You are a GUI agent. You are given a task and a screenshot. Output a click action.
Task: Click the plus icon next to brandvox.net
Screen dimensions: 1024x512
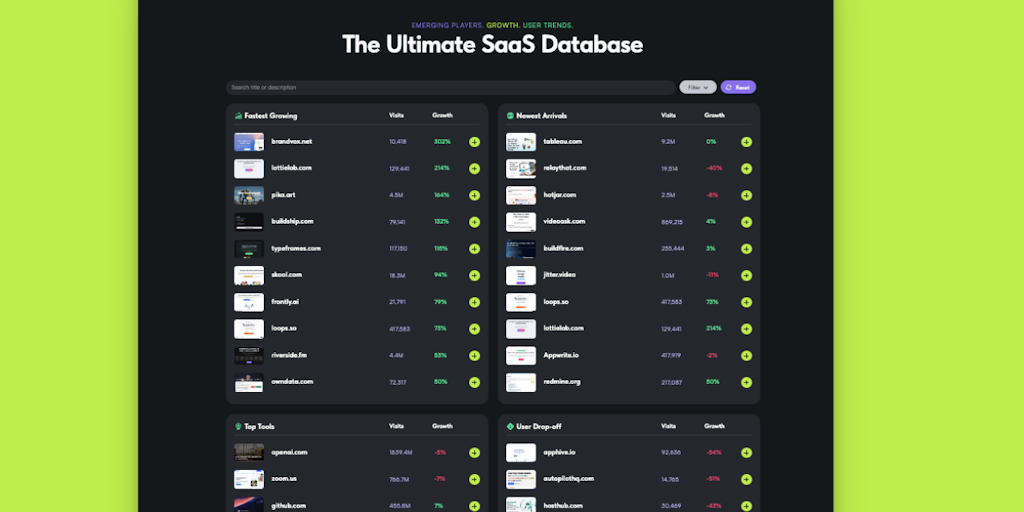click(x=474, y=142)
